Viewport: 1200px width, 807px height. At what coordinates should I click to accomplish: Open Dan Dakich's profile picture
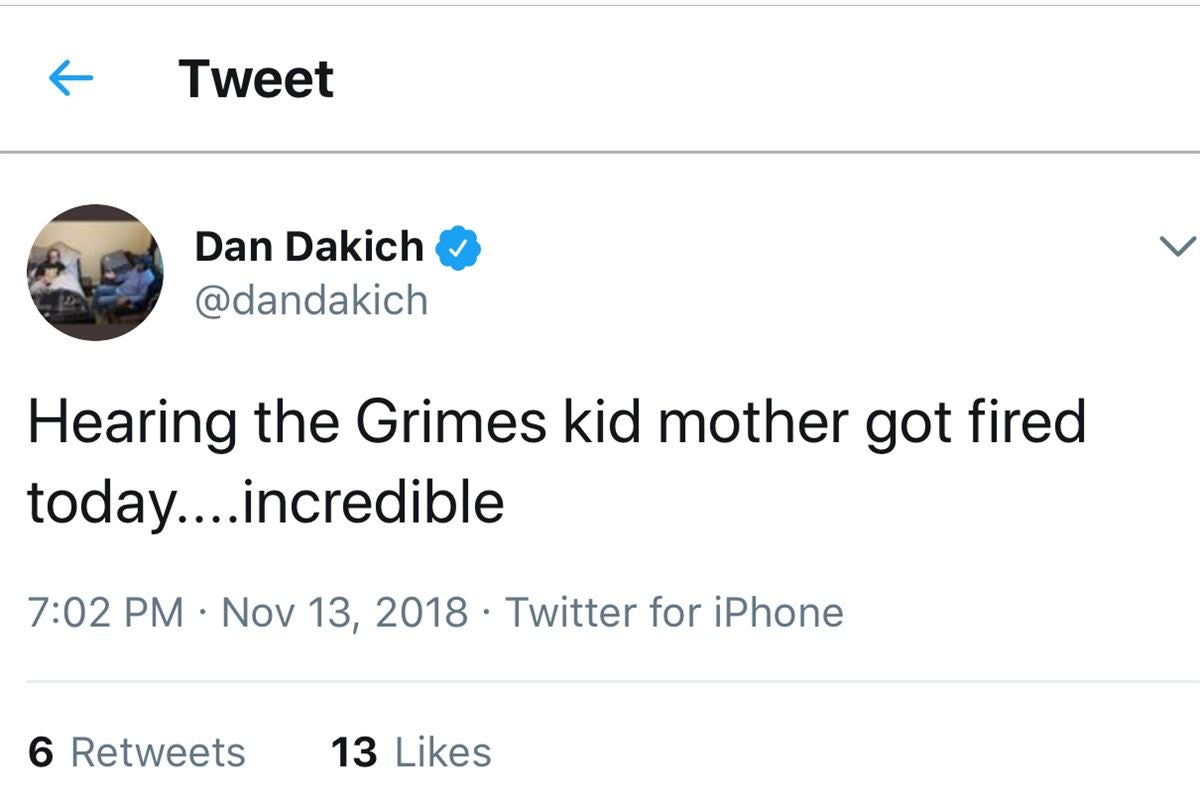(x=94, y=272)
